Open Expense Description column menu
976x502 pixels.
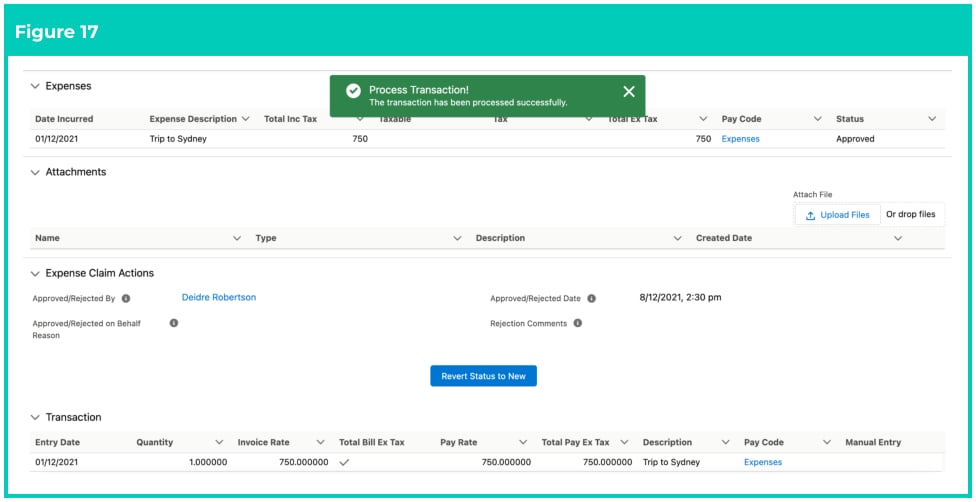coord(245,119)
